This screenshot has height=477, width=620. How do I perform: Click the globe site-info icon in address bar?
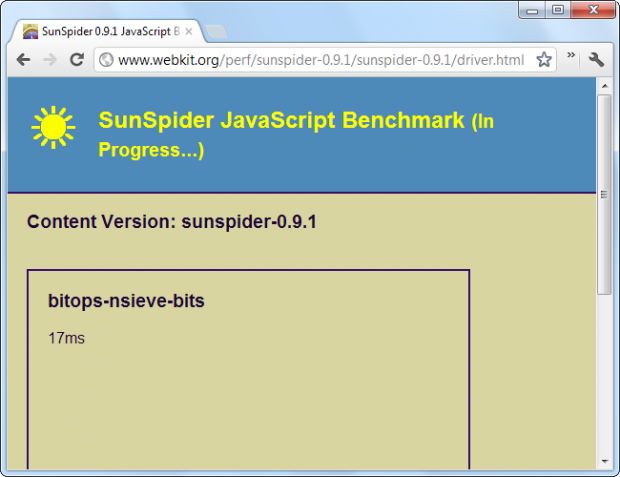coord(106,60)
